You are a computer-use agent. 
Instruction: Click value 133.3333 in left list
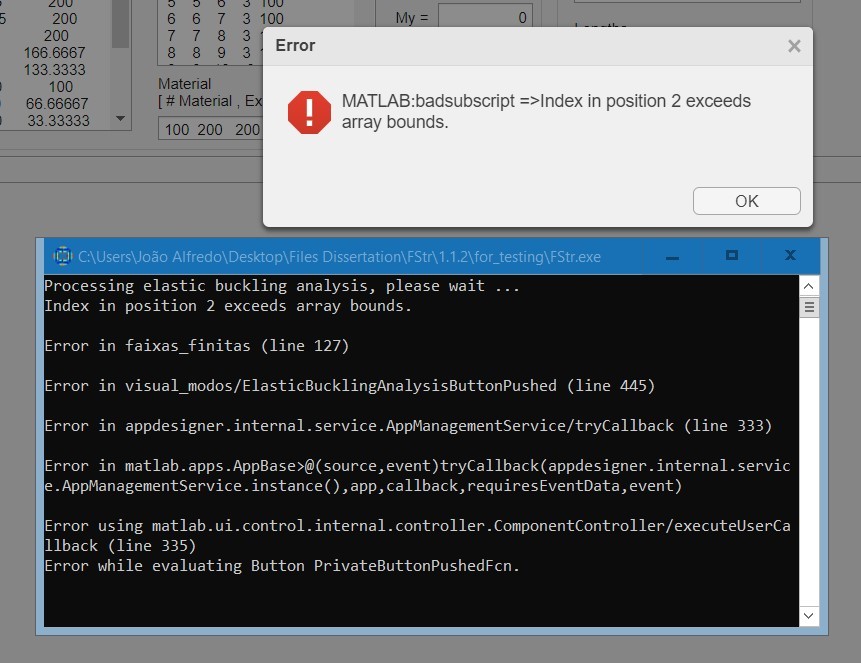coord(54,70)
